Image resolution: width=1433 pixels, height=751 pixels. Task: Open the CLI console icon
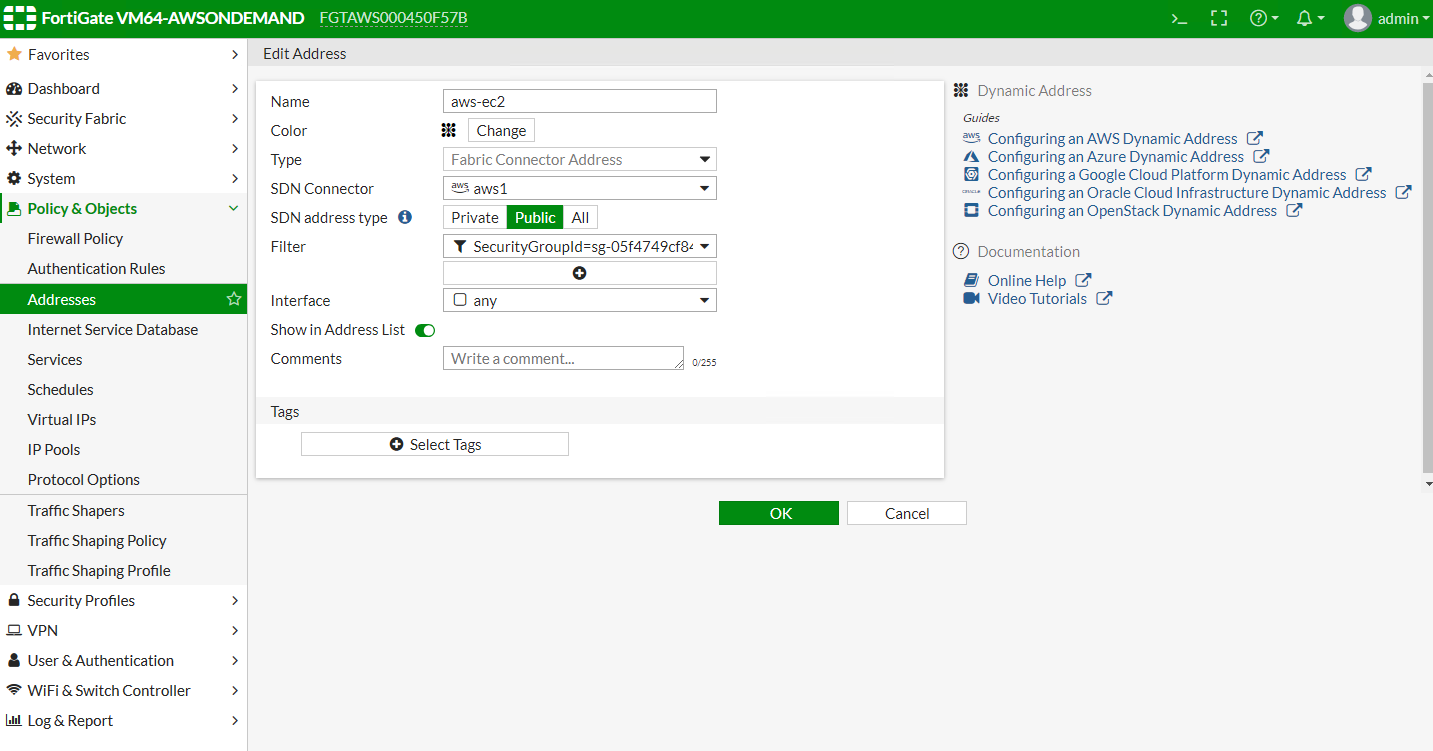pyautogui.click(x=1178, y=18)
